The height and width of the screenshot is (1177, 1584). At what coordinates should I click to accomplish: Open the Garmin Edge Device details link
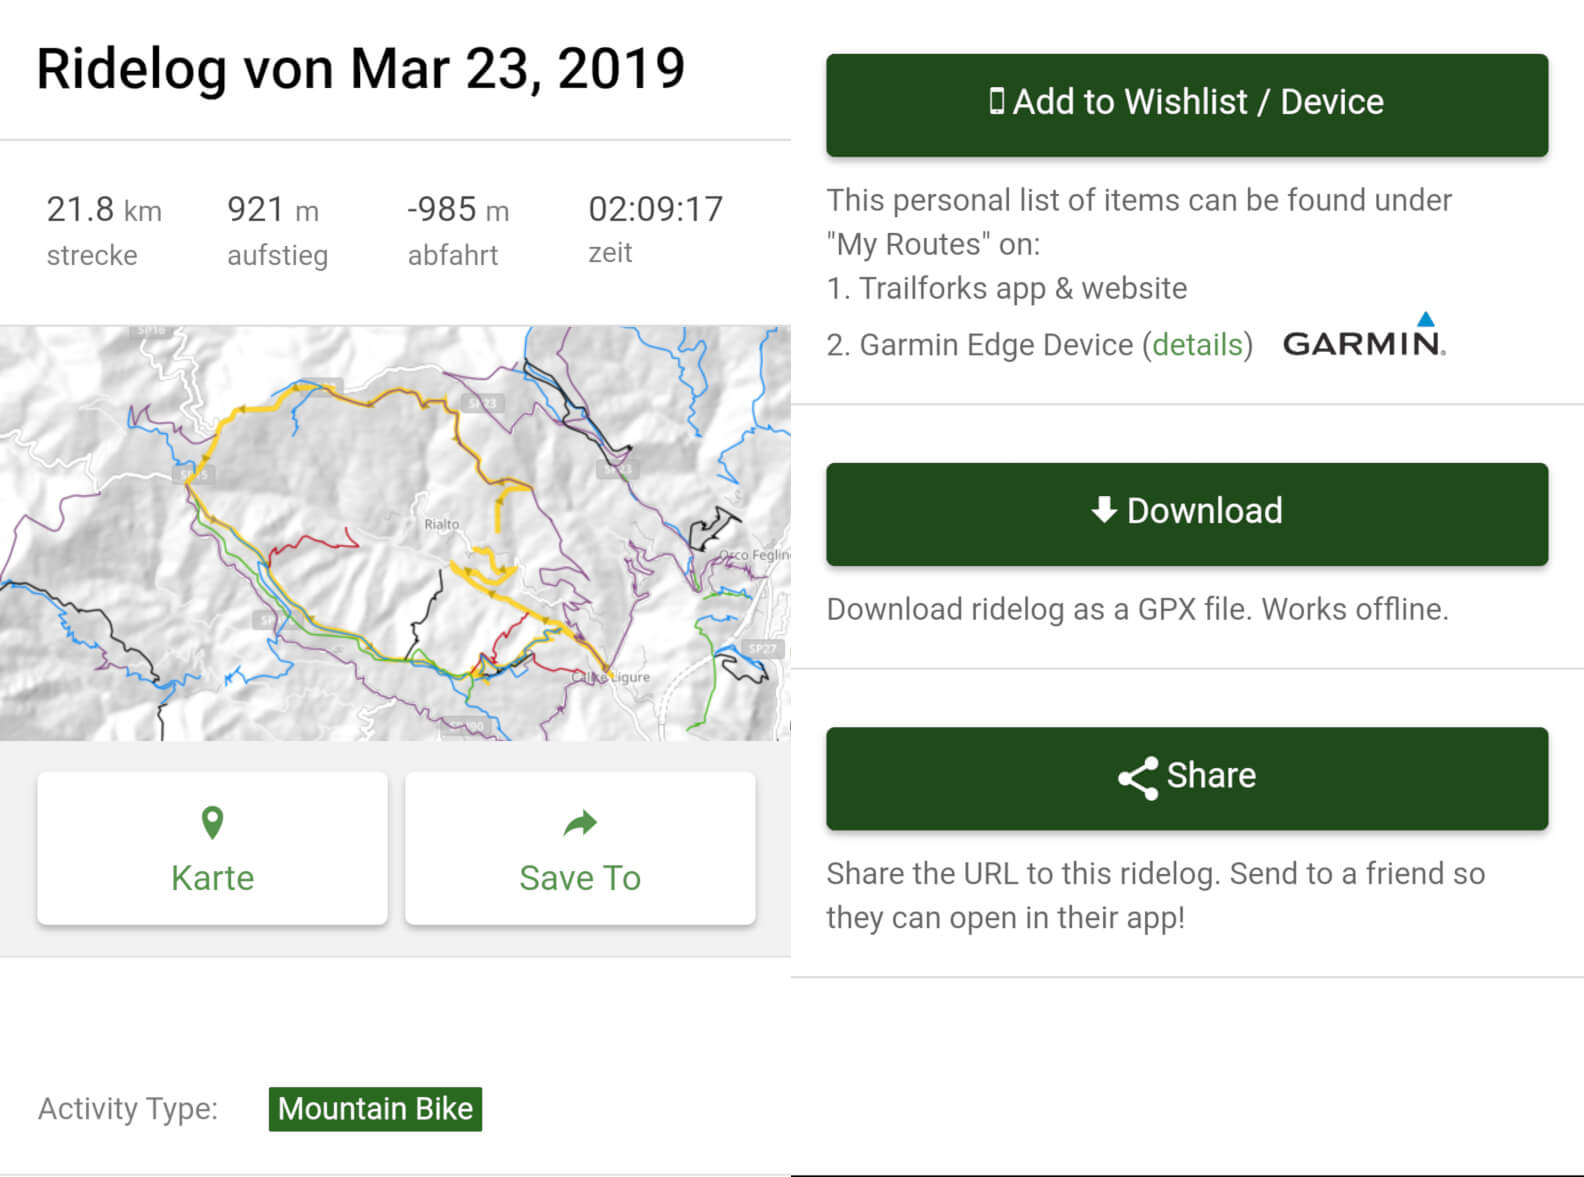pos(1196,345)
